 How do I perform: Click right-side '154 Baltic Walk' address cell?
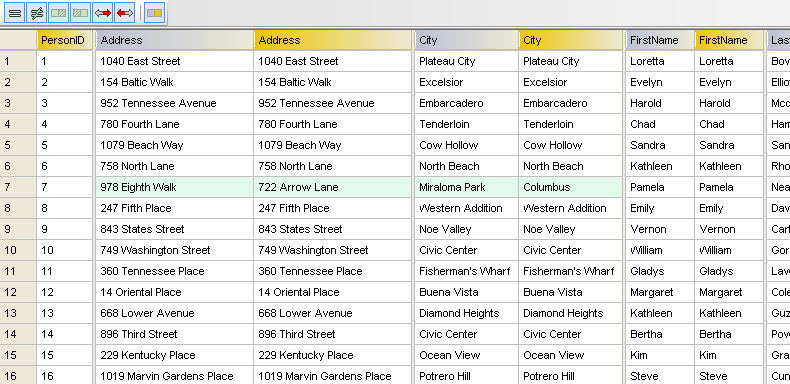333,82
